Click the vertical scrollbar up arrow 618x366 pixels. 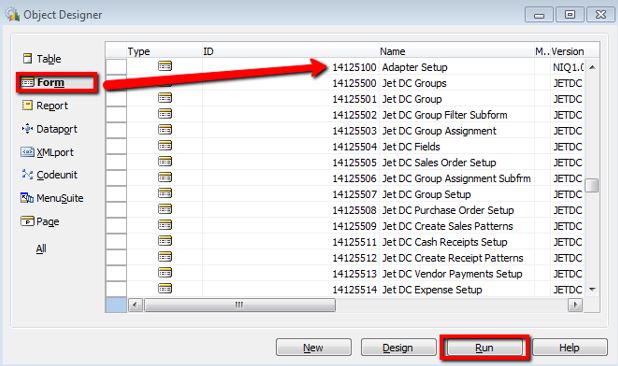[x=592, y=67]
